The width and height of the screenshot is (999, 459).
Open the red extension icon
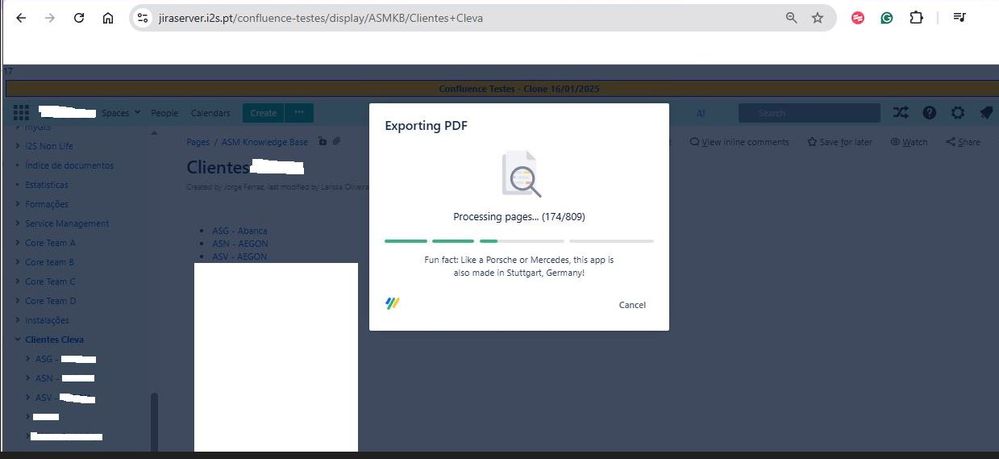point(858,18)
